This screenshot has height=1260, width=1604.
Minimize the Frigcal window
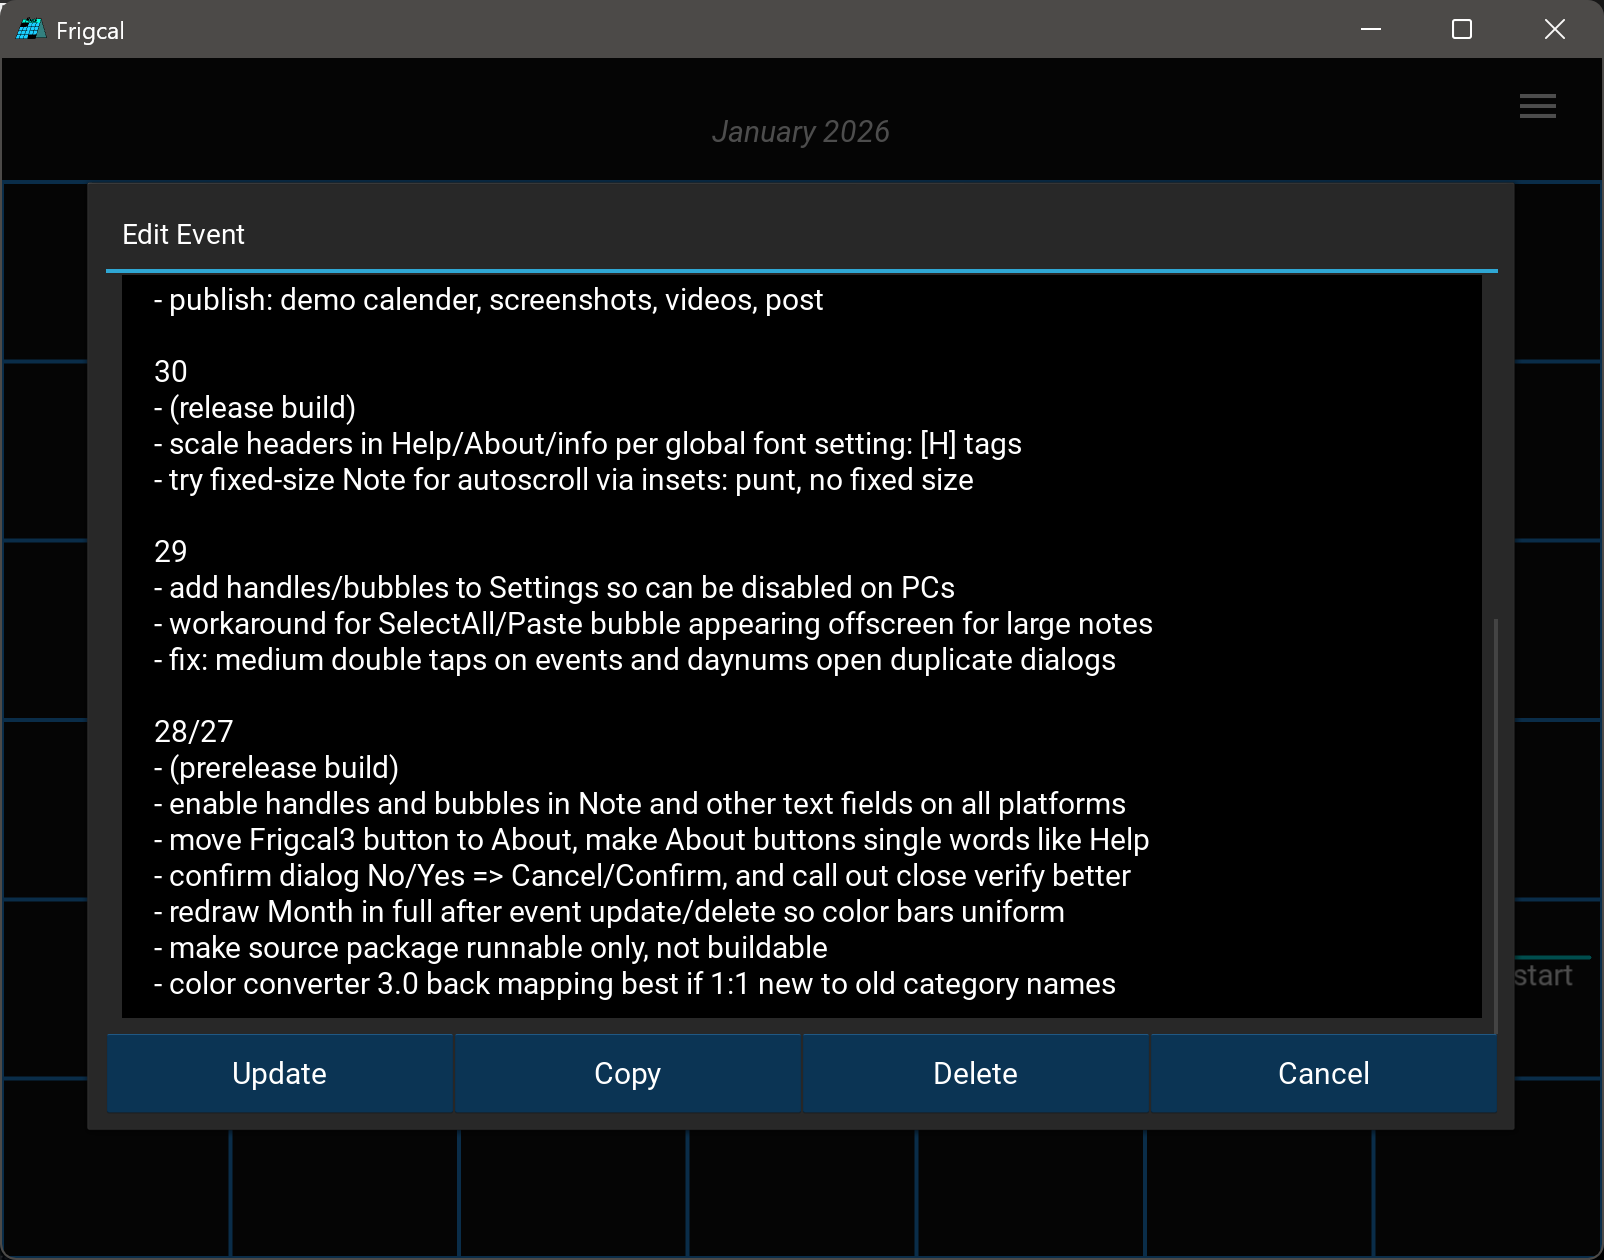(1371, 30)
